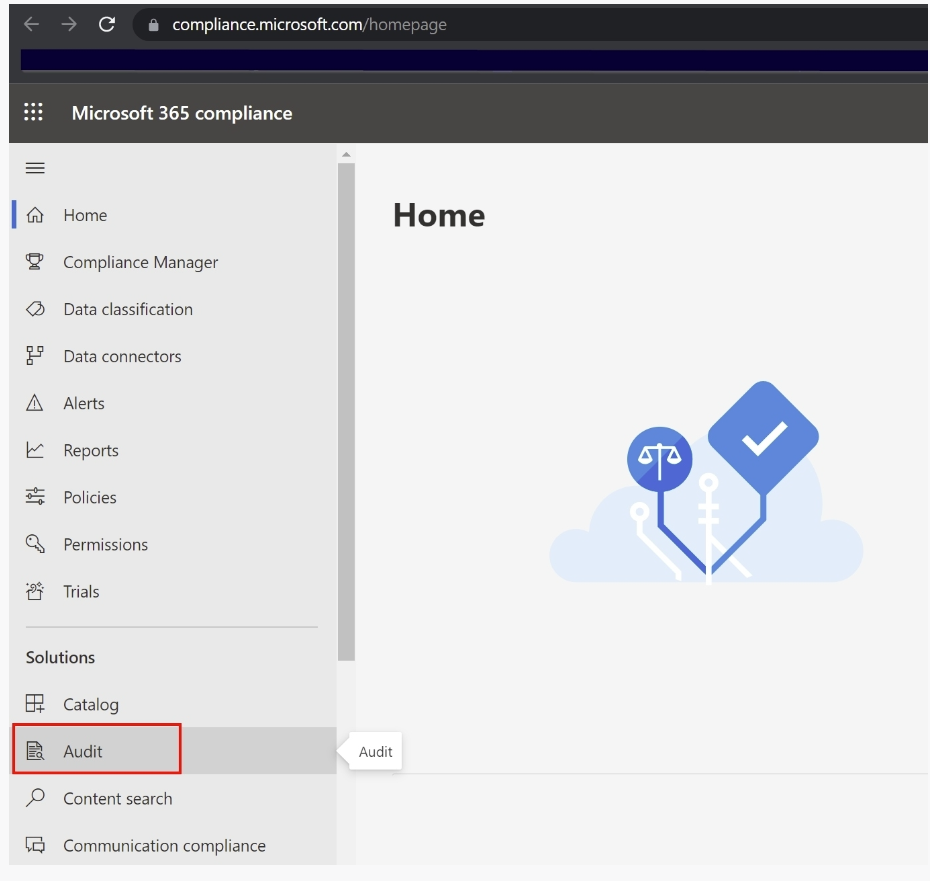Screen dimensions: 930x881
Task: Open the Catalog solution
Action: pos(90,704)
